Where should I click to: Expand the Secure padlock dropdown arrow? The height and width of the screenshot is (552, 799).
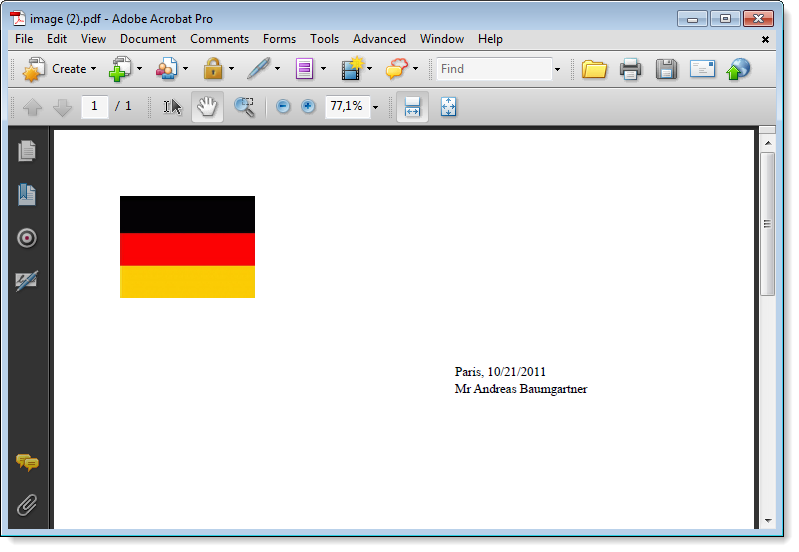(231, 69)
